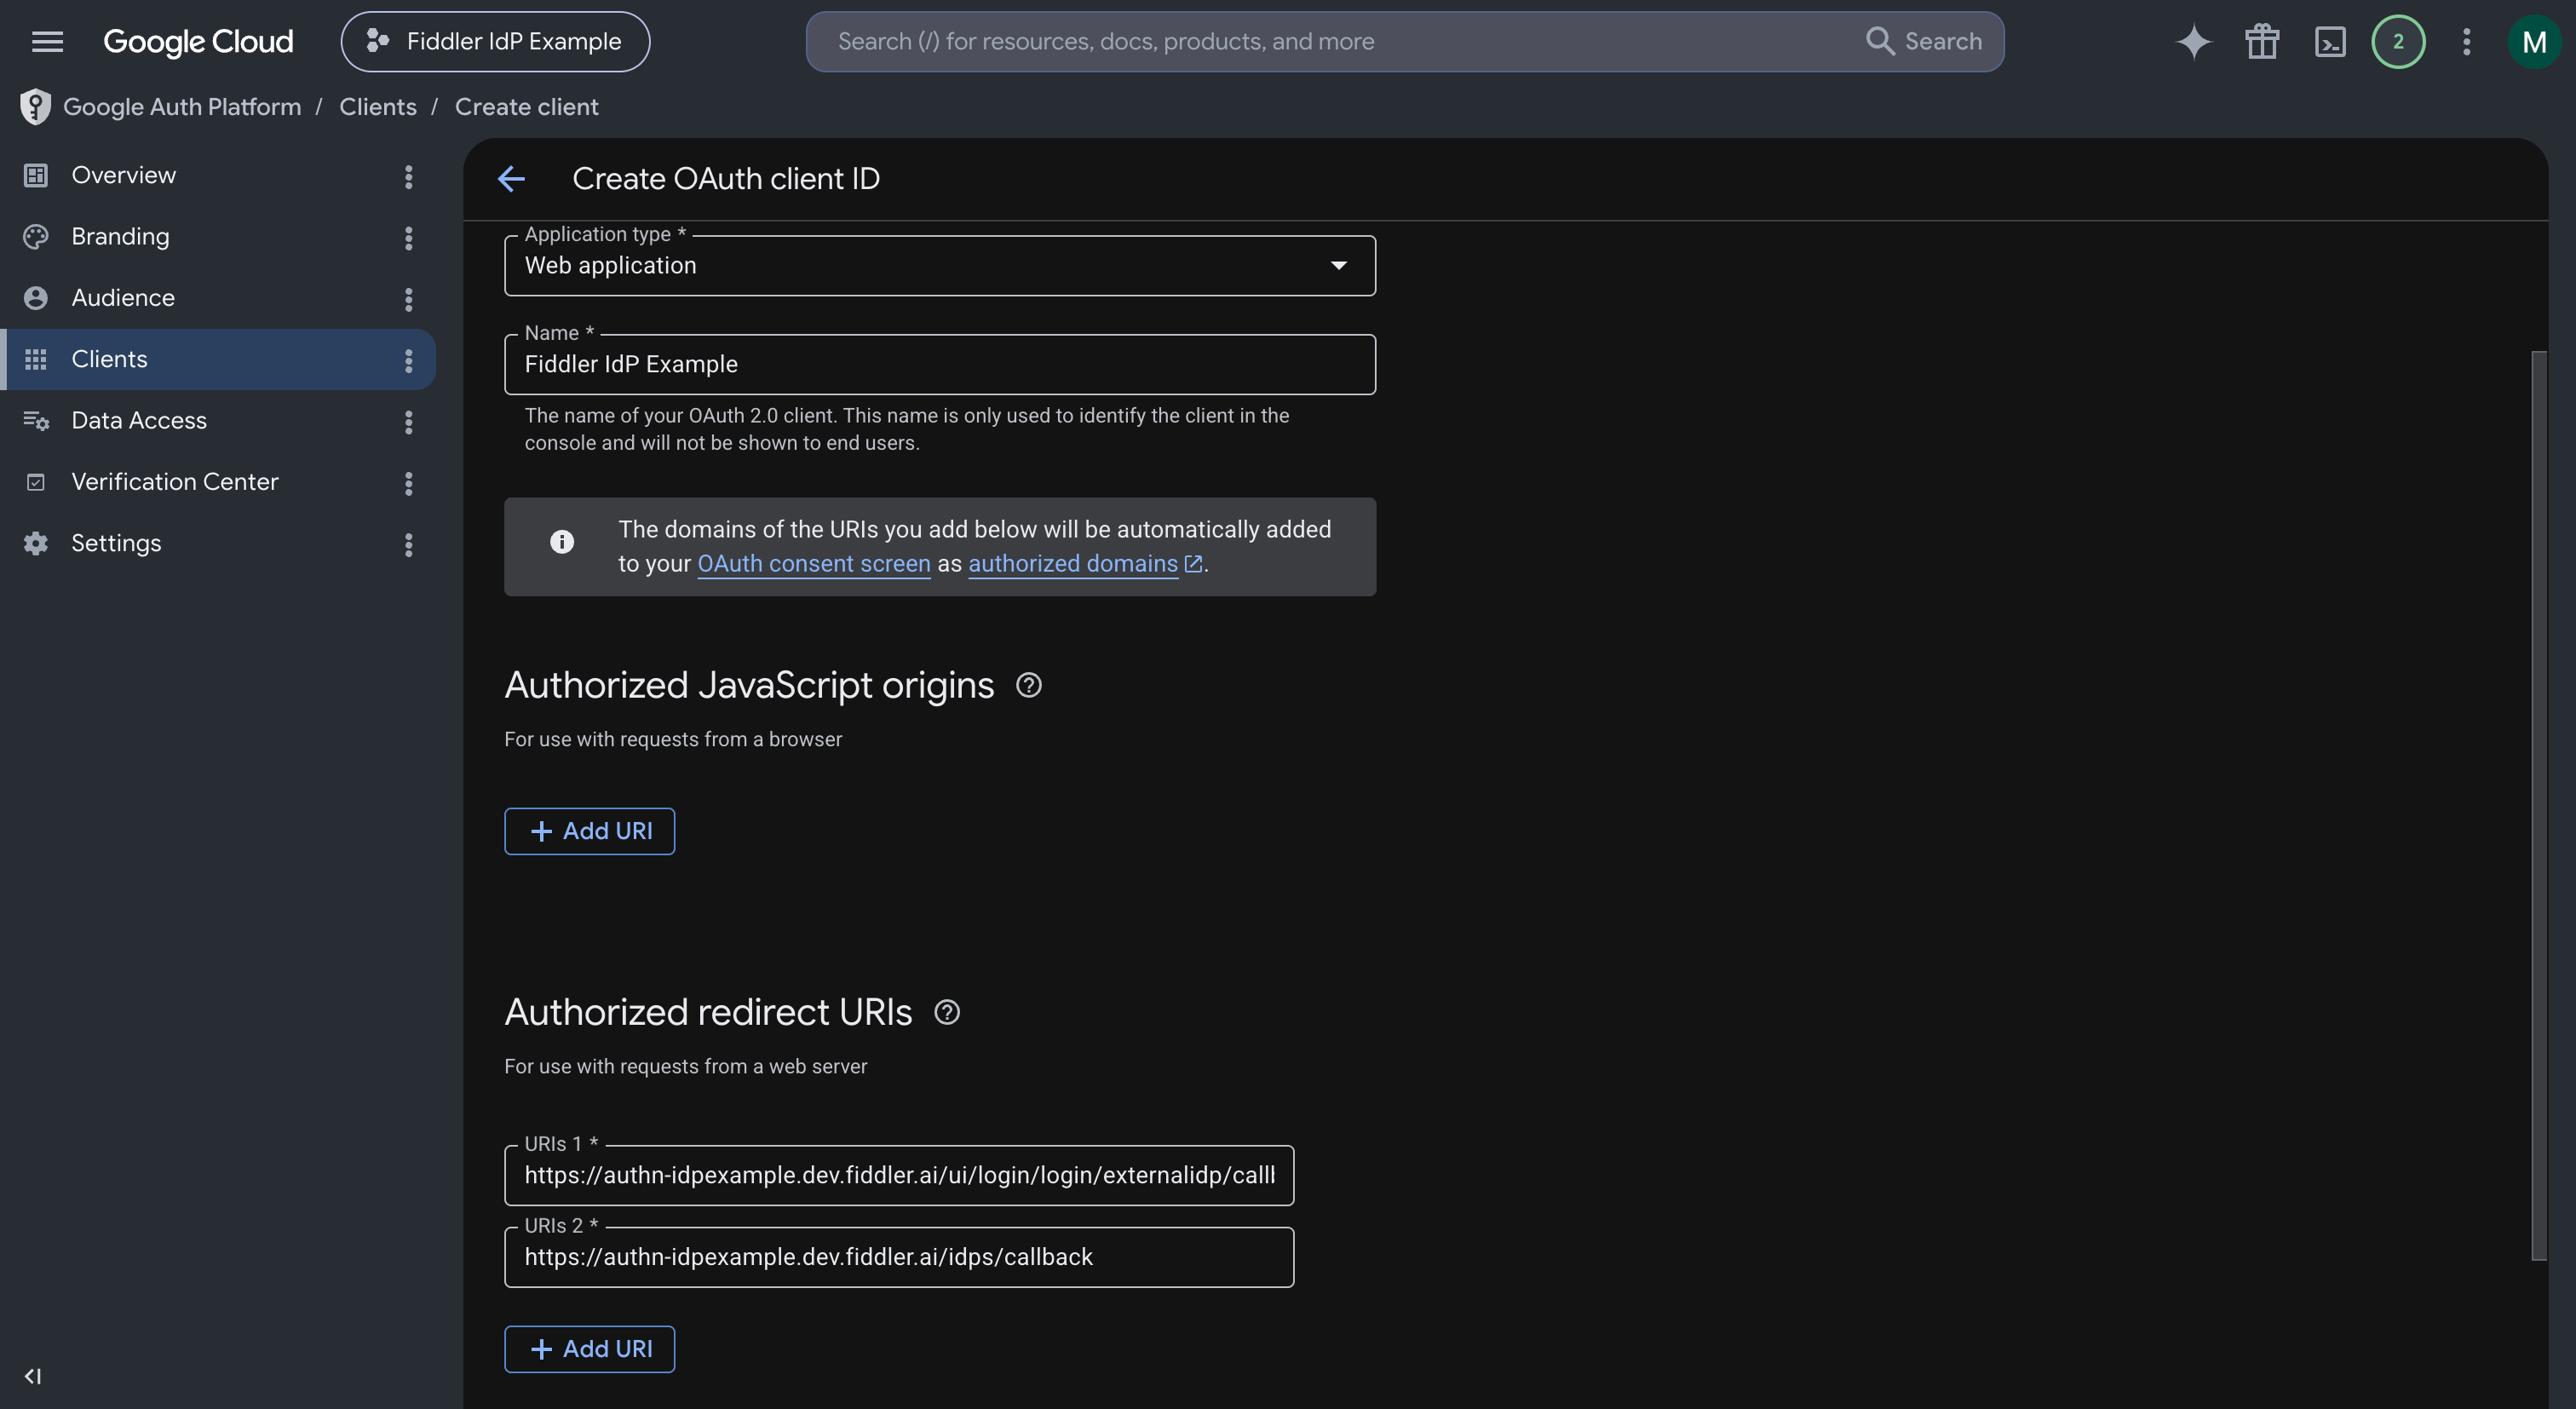Open the Fiddler IdP Example project picker
2576x1409 pixels.
[495, 42]
